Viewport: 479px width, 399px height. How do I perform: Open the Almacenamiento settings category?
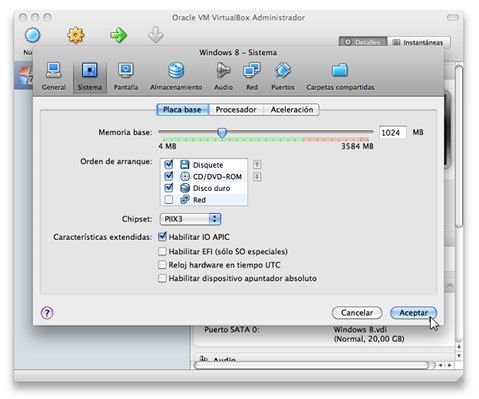(176, 76)
